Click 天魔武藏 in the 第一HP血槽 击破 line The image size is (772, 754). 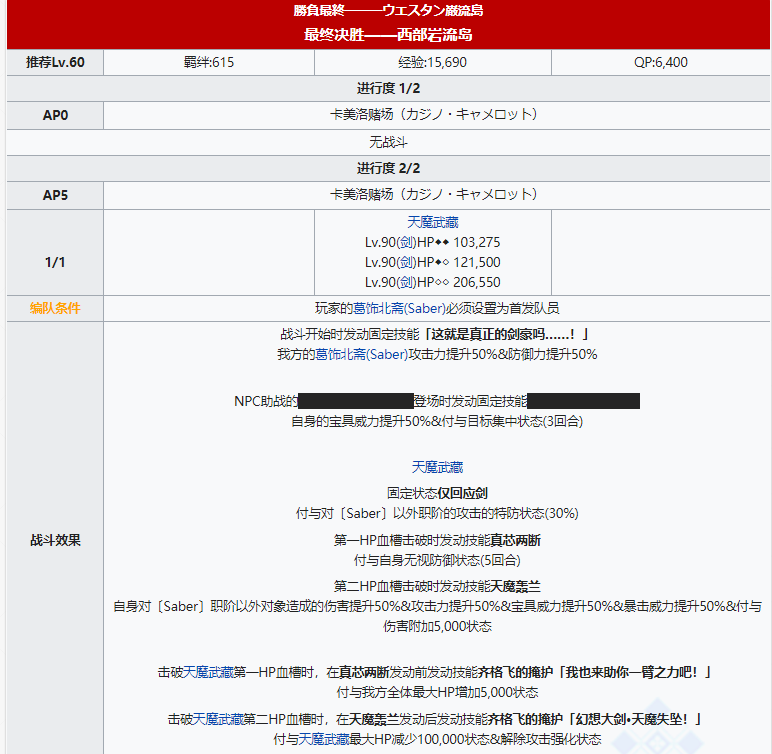pos(208,672)
